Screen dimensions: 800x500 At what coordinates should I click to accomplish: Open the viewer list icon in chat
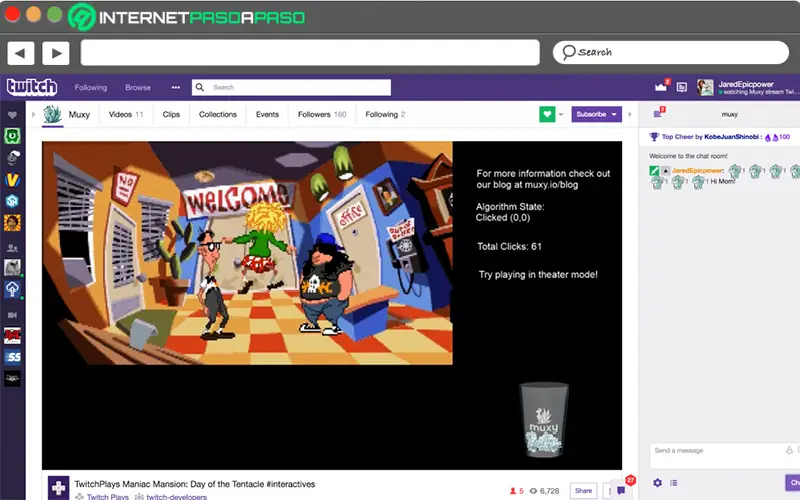673,483
